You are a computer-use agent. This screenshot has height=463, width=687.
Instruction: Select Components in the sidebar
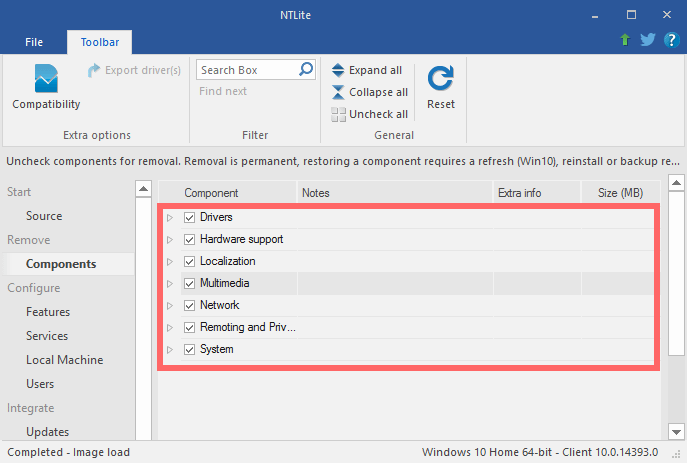61,264
